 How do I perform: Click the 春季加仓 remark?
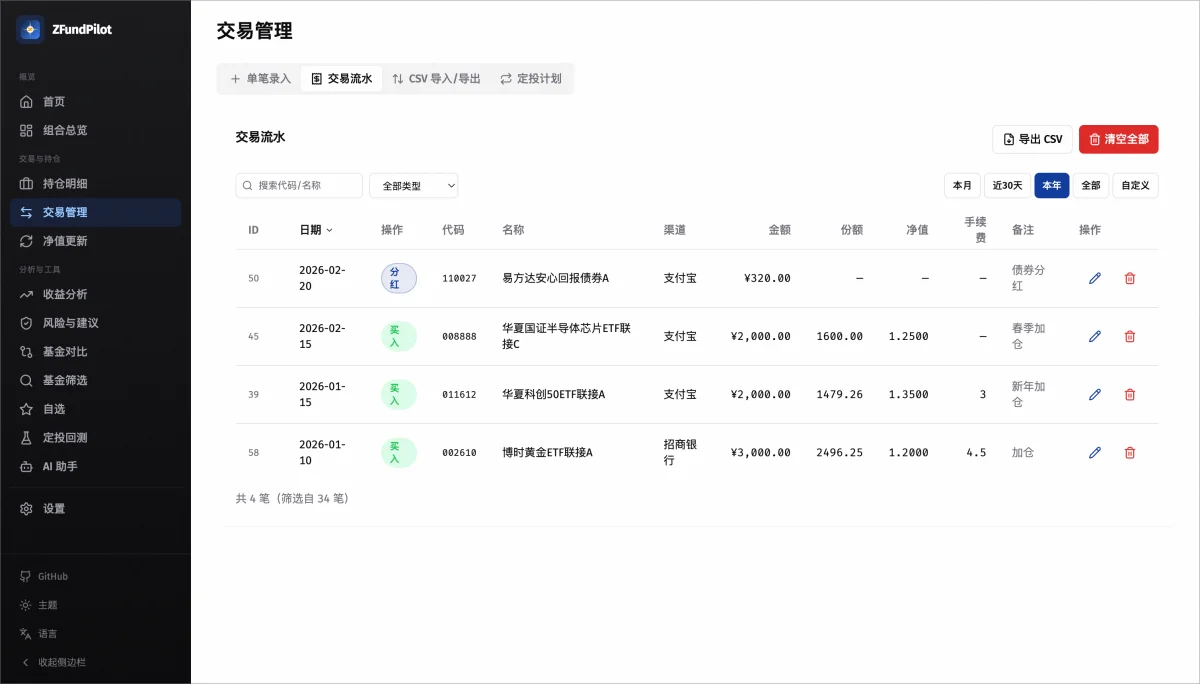click(1029, 336)
